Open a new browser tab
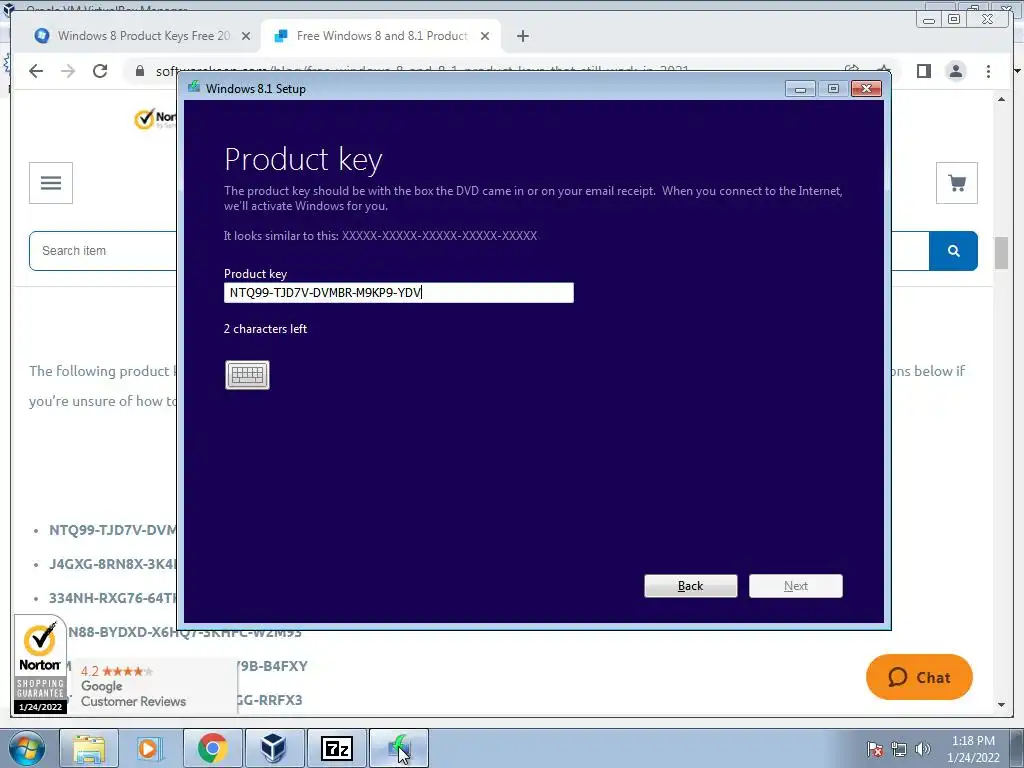Screen dimensions: 1024x768 click(x=522, y=36)
